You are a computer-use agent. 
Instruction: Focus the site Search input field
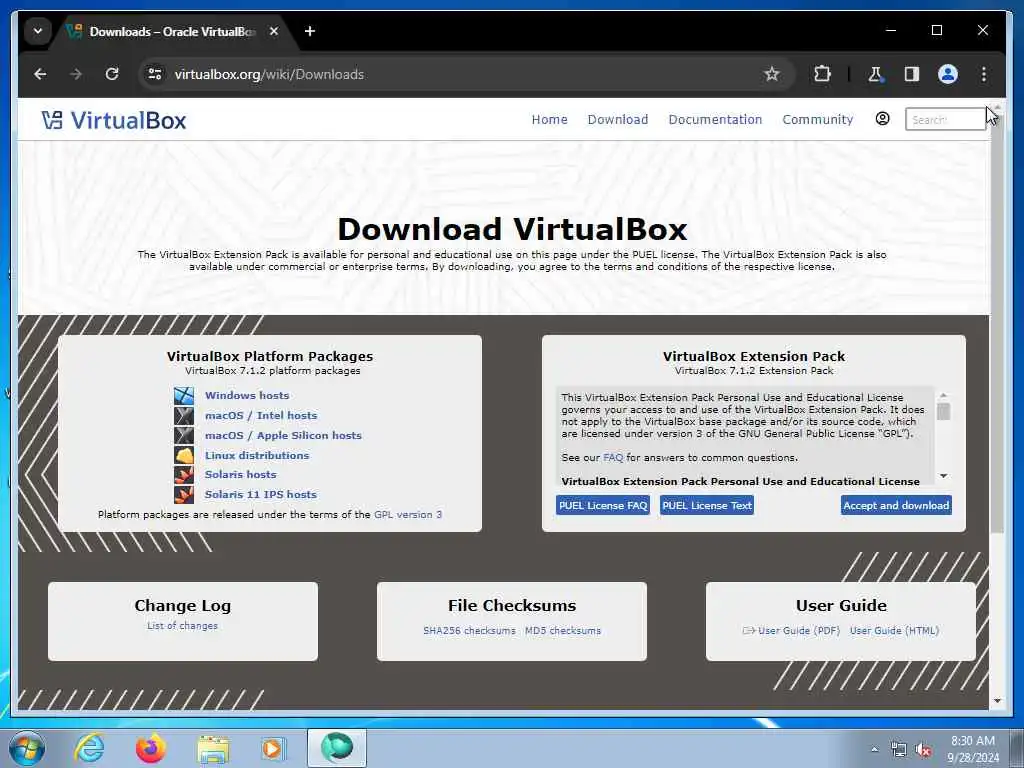(945, 120)
